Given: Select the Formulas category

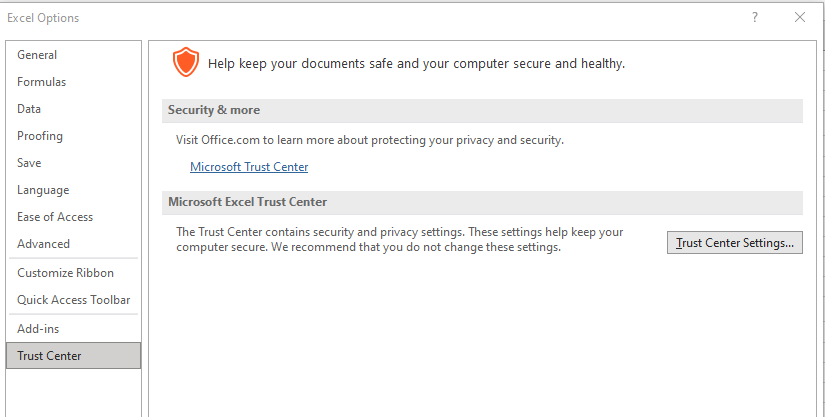Looking at the screenshot, I should [x=41, y=82].
